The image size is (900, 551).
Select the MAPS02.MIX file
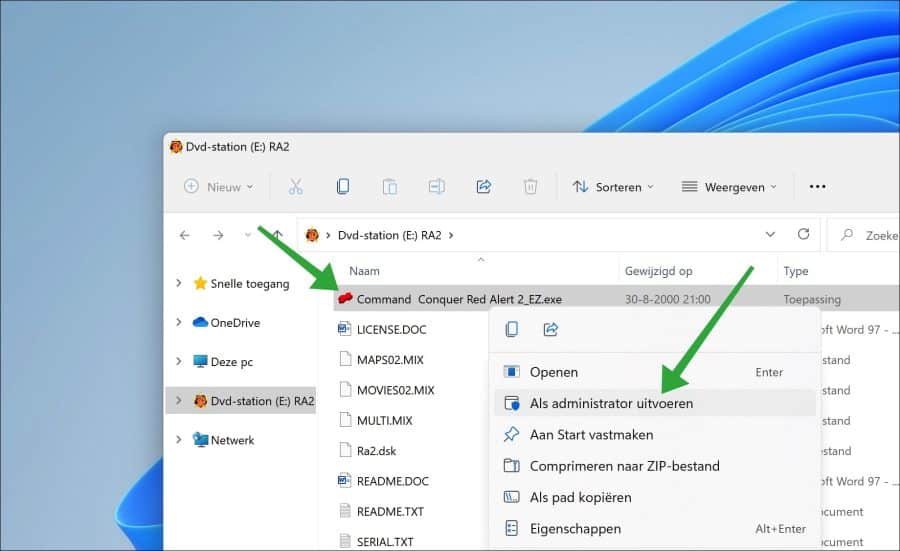point(390,360)
